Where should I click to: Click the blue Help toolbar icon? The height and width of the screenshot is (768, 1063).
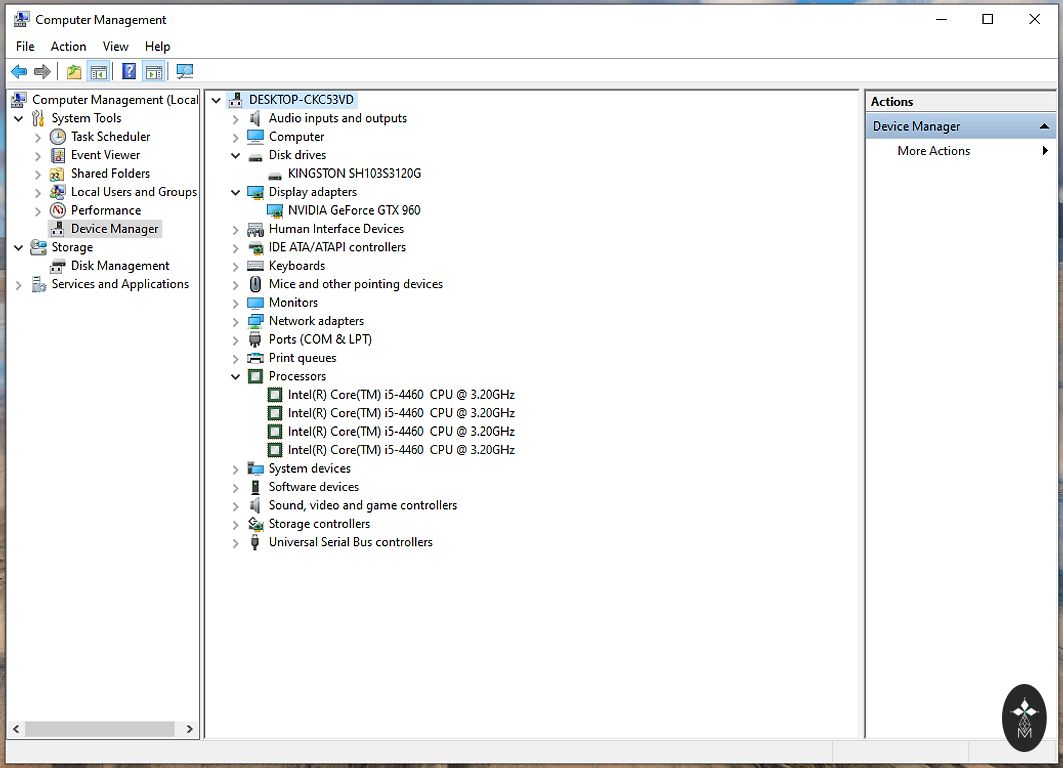point(129,71)
